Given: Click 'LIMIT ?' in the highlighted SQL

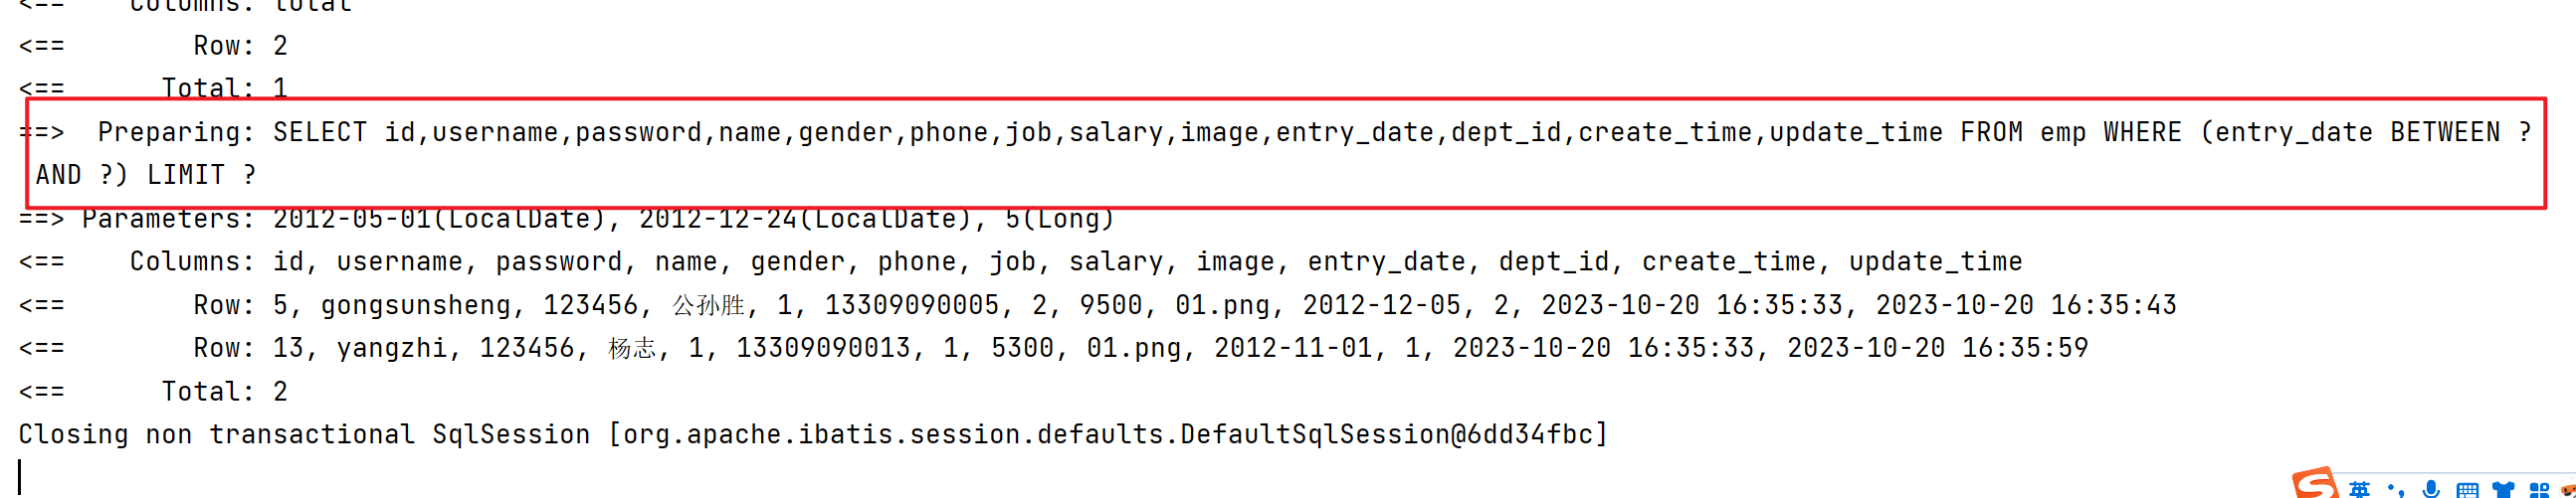Looking at the screenshot, I should tap(201, 175).
